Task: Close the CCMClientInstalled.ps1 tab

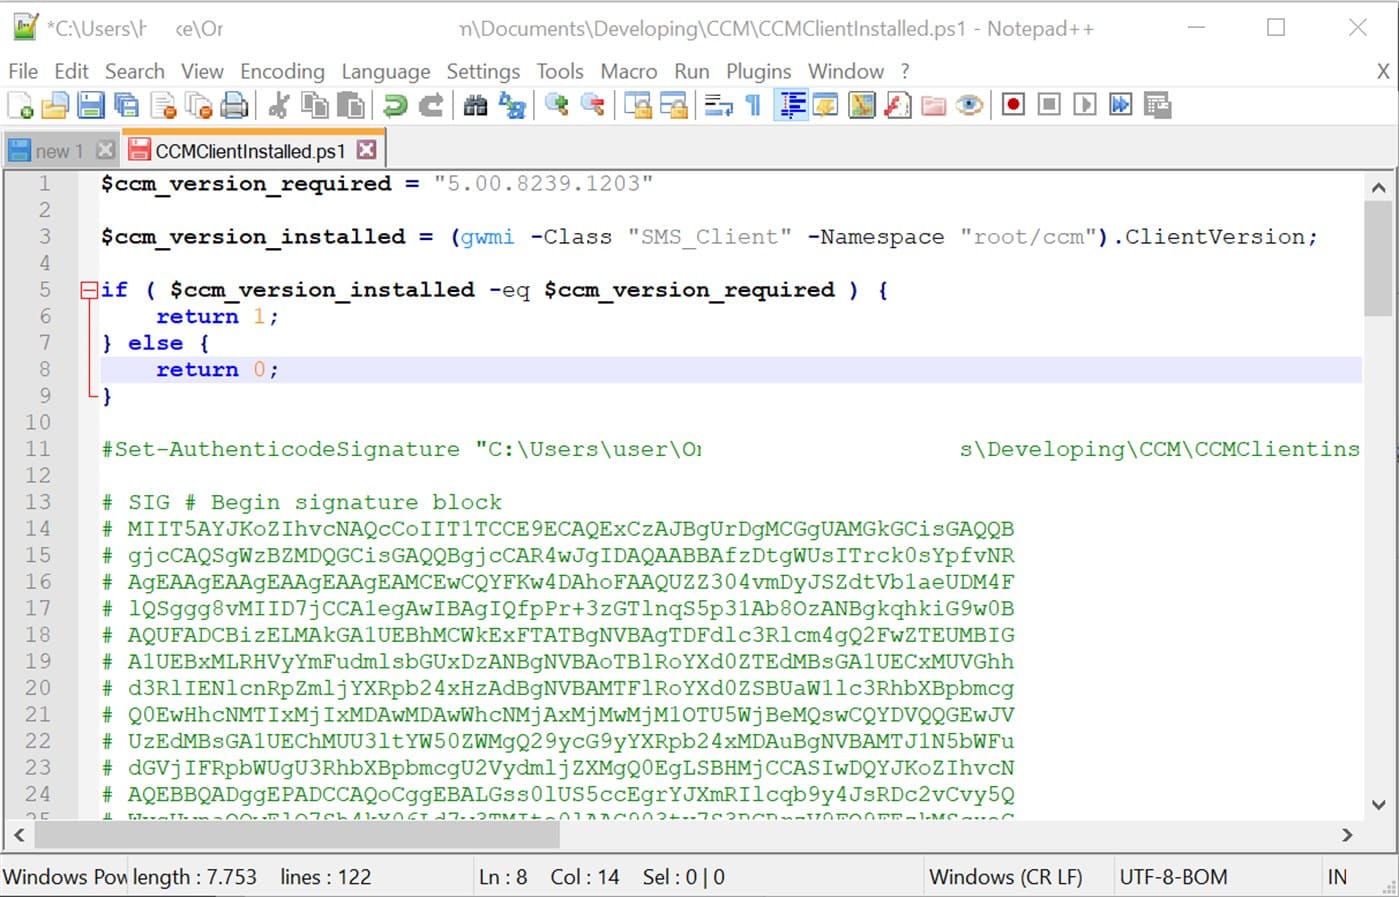Action: [x=367, y=150]
